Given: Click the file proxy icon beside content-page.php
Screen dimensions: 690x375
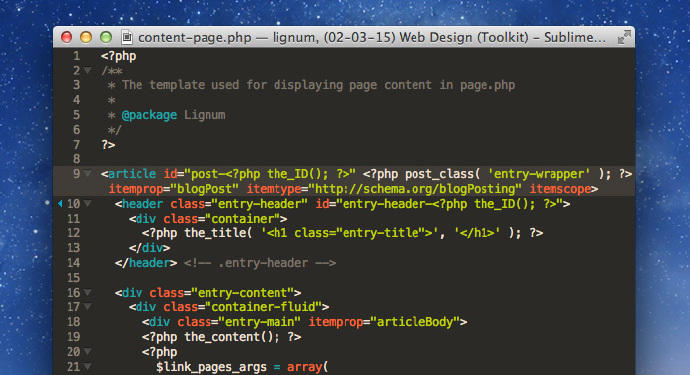Looking at the screenshot, I should [127, 37].
